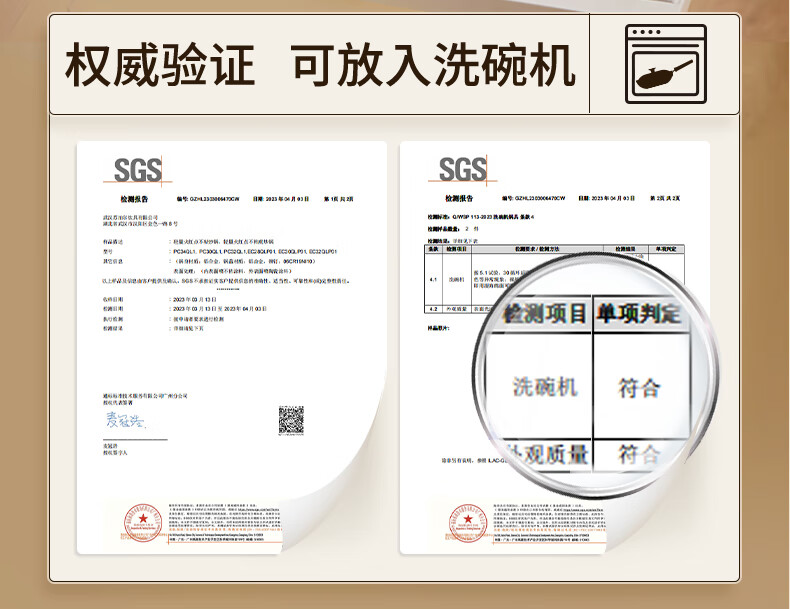Click the left SGS report page thumbnail
Image resolution: width=790 pixels, height=609 pixels.
[x=232, y=348]
